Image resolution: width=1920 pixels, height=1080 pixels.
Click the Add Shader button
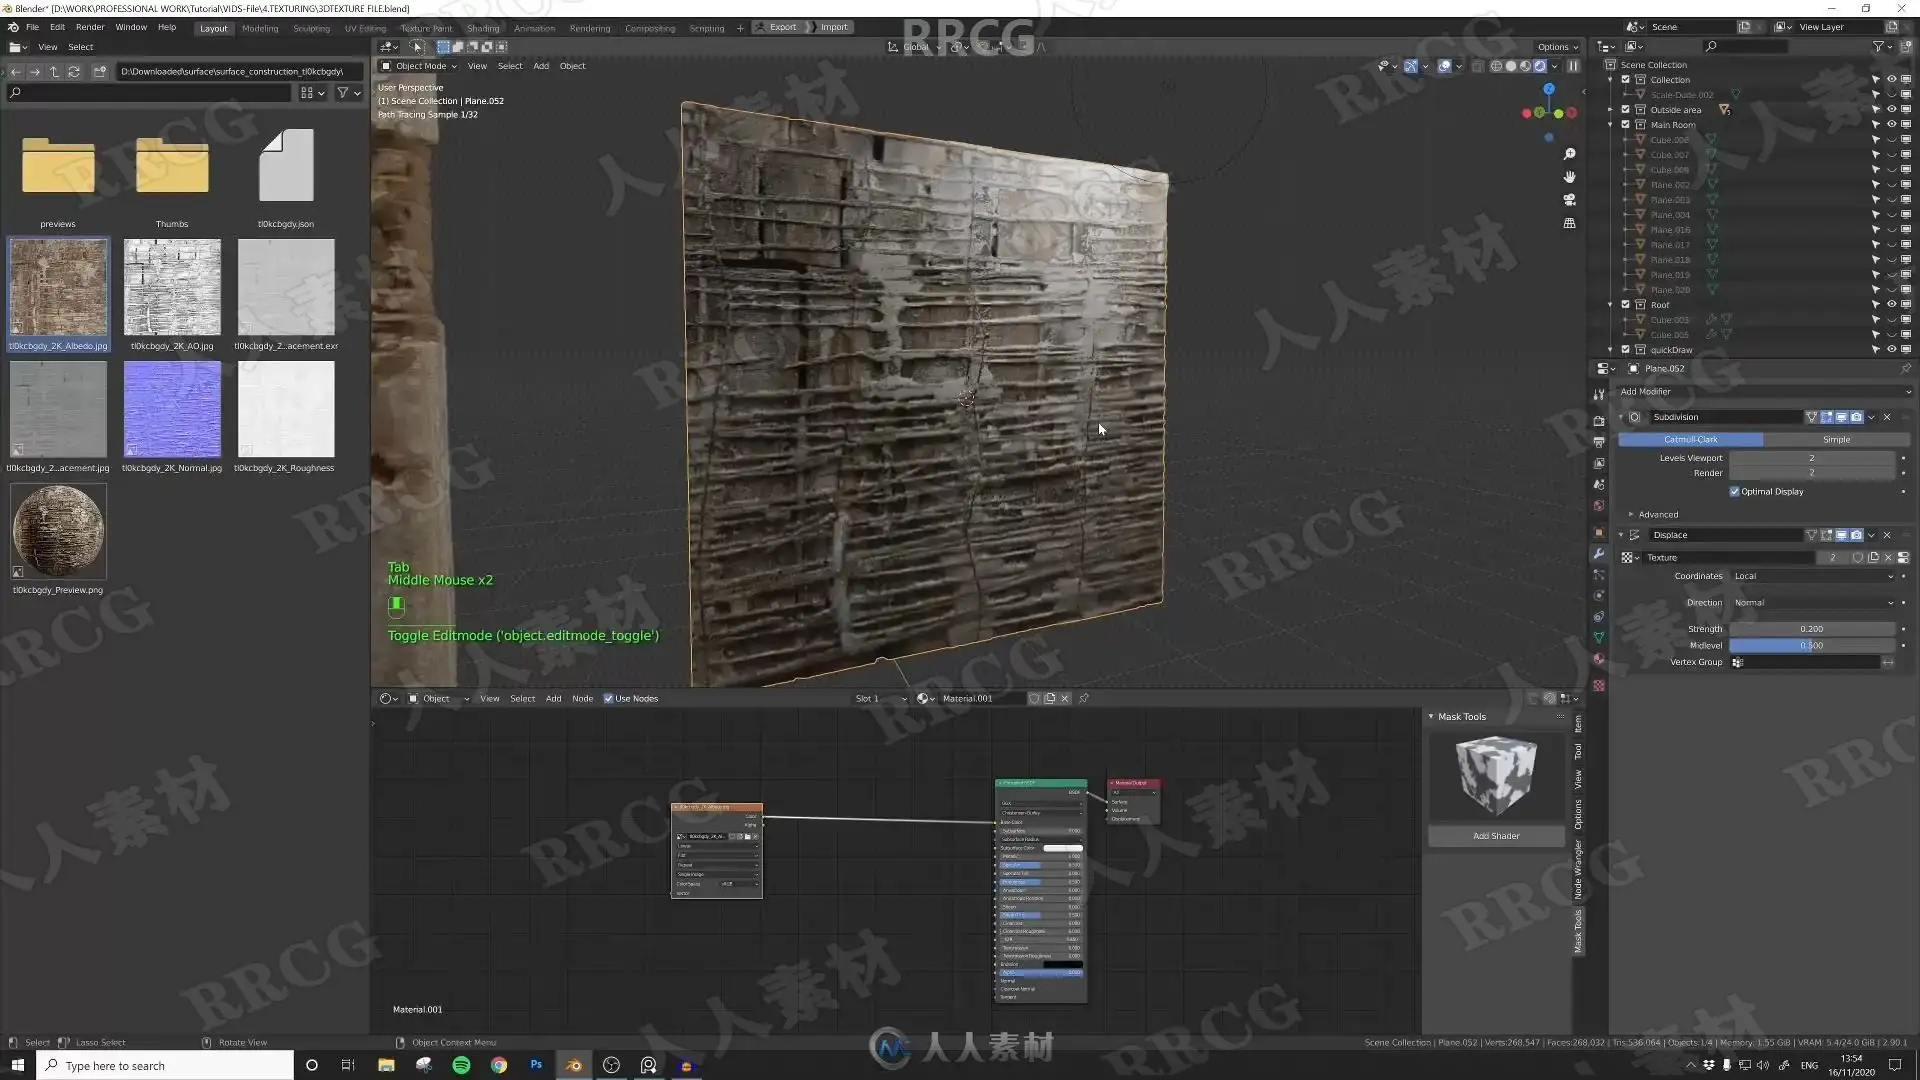tap(1495, 836)
